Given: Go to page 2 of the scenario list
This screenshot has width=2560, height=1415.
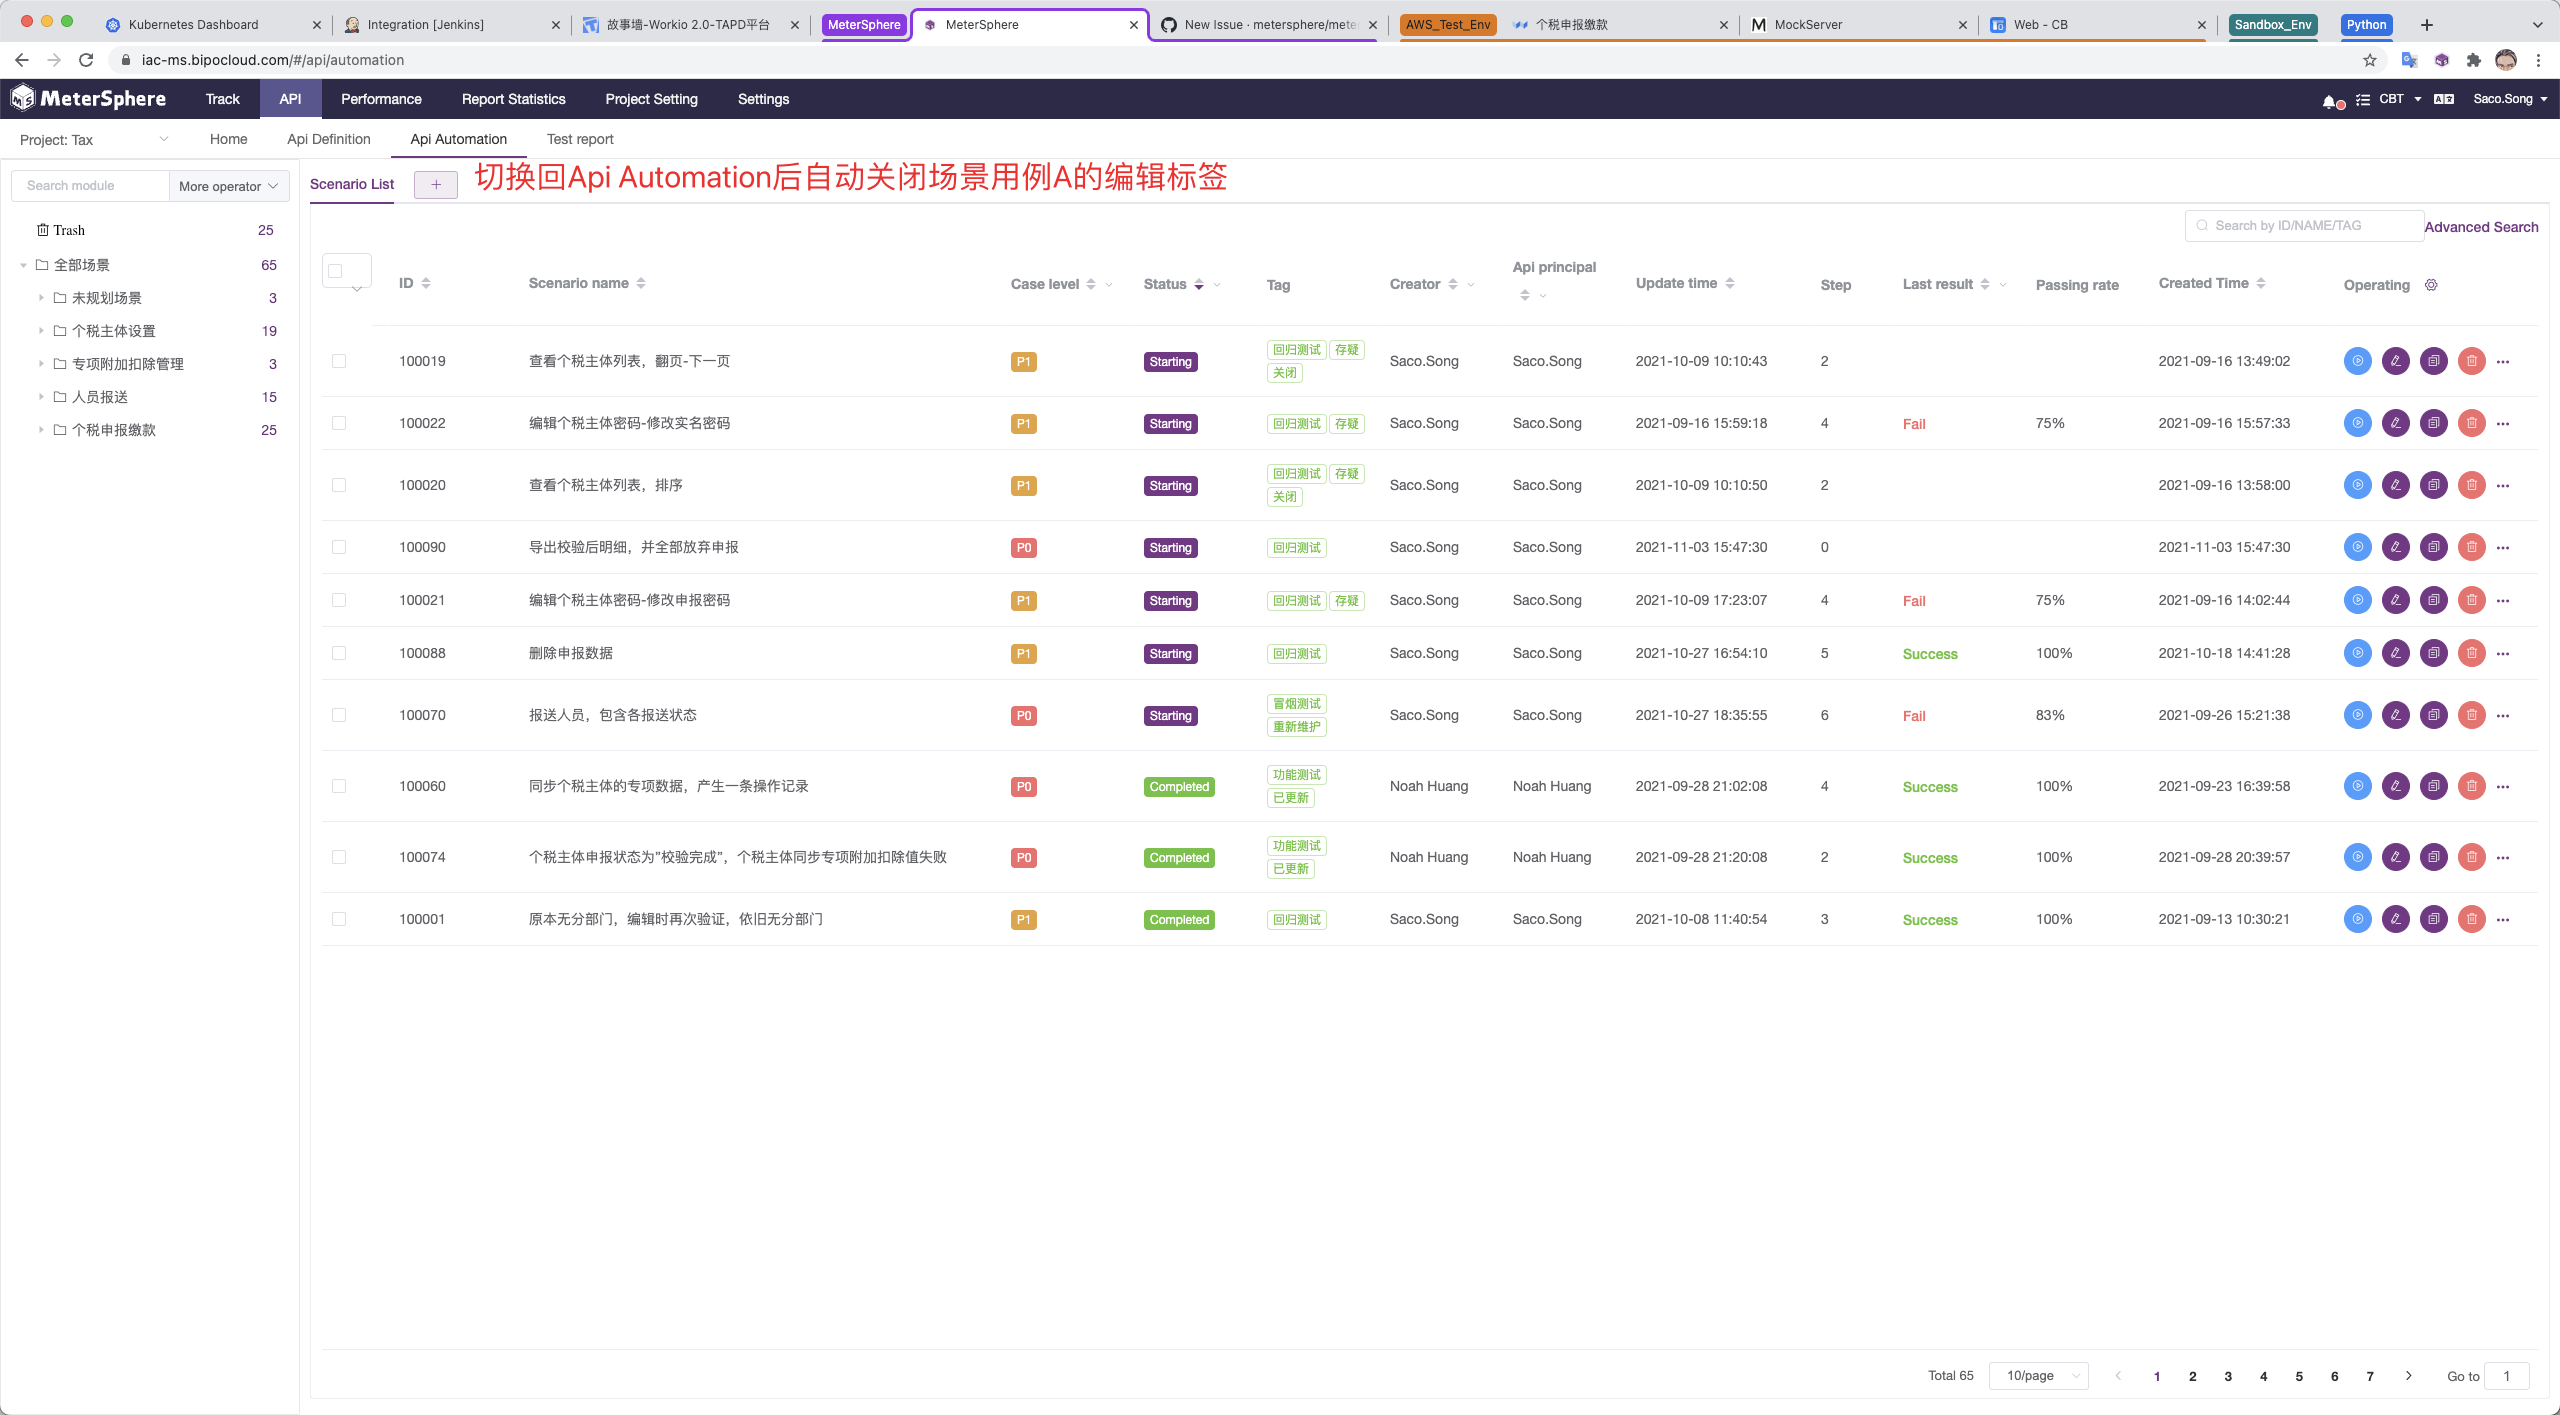Looking at the screenshot, I should click(x=2193, y=1376).
